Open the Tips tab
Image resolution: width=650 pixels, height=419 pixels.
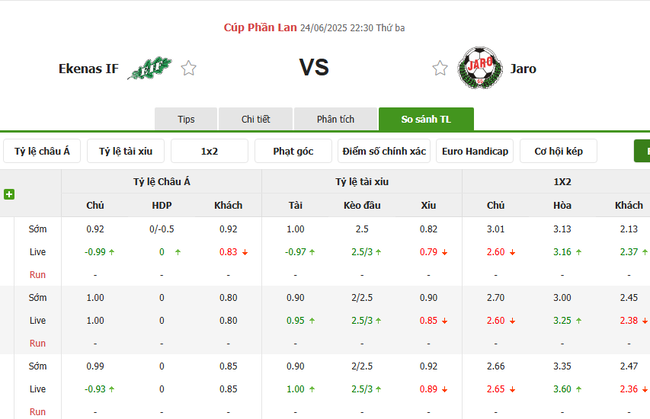click(186, 119)
